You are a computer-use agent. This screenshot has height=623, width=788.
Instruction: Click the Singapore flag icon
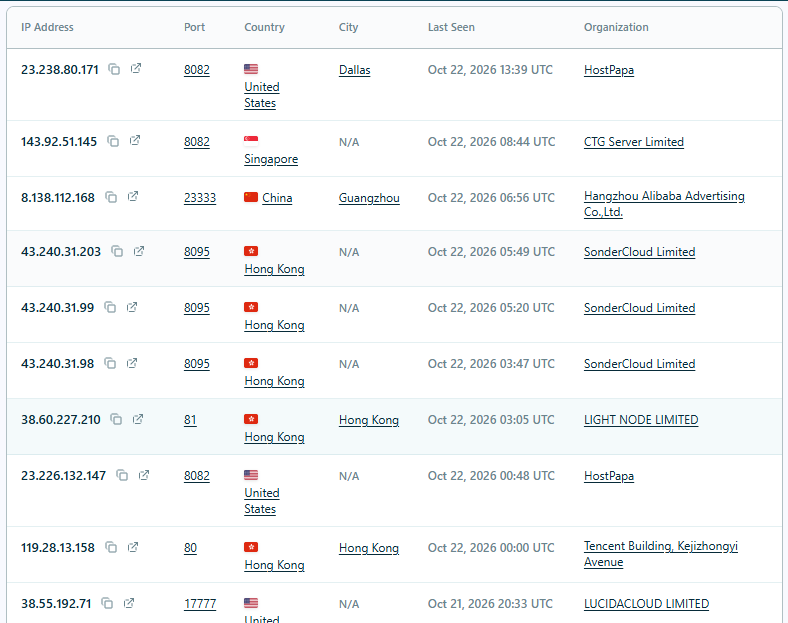pos(251,140)
